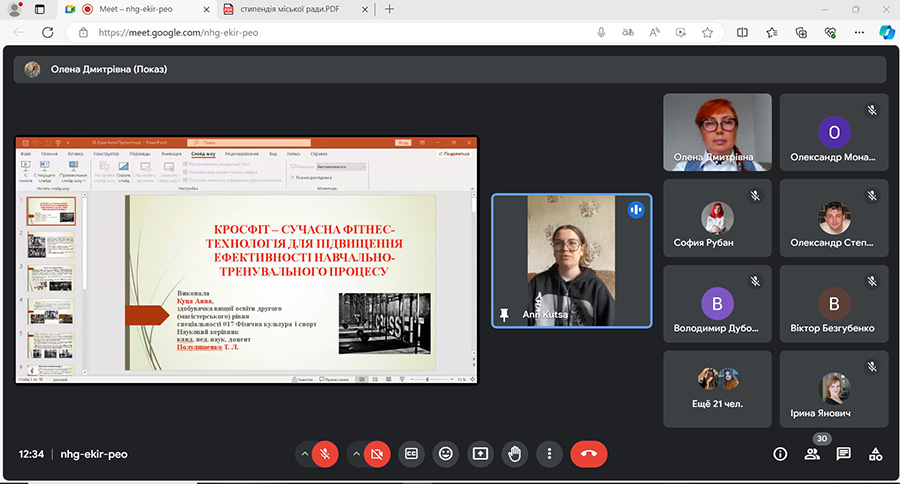
Task: Expand video settings chevron beside camera
Action: coord(356,453)
